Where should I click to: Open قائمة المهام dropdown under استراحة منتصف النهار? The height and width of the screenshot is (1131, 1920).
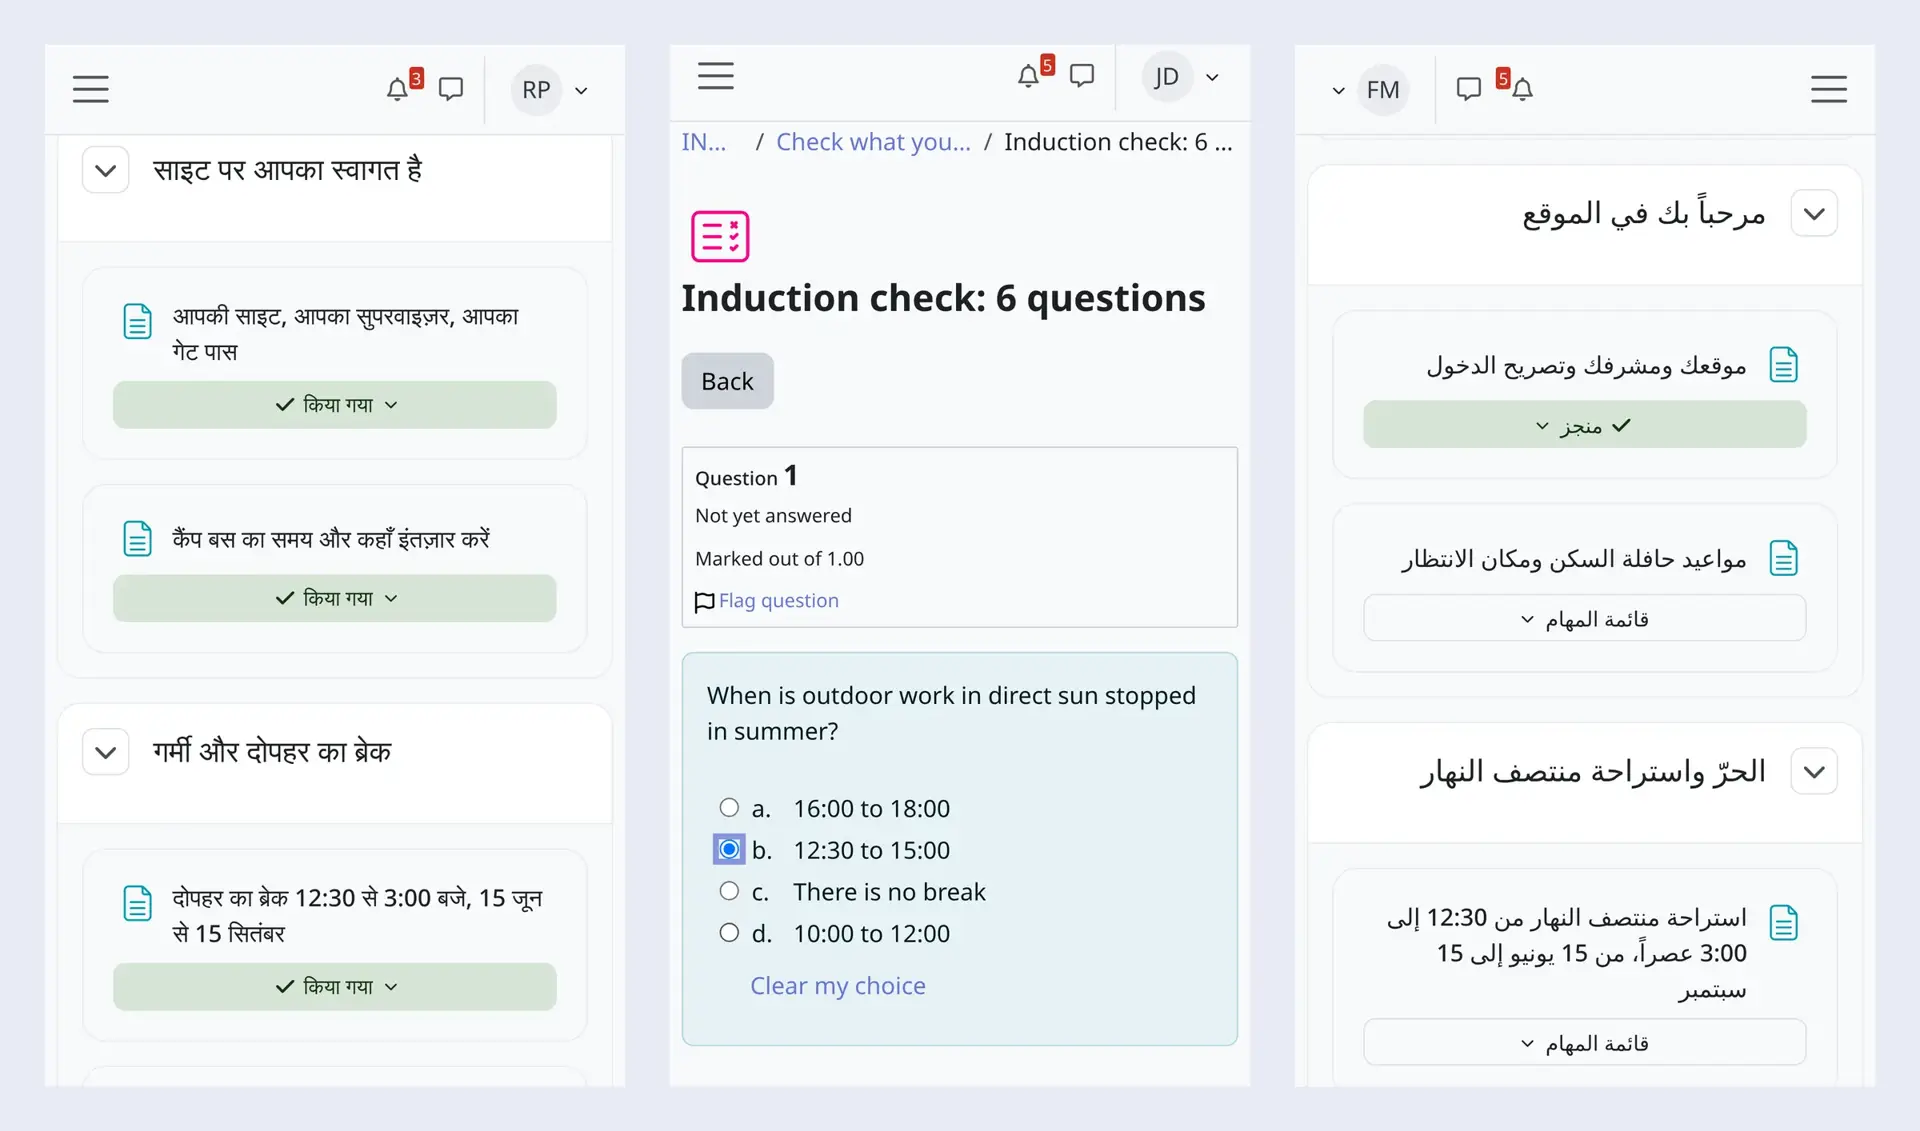[x=1585, y=1043]
